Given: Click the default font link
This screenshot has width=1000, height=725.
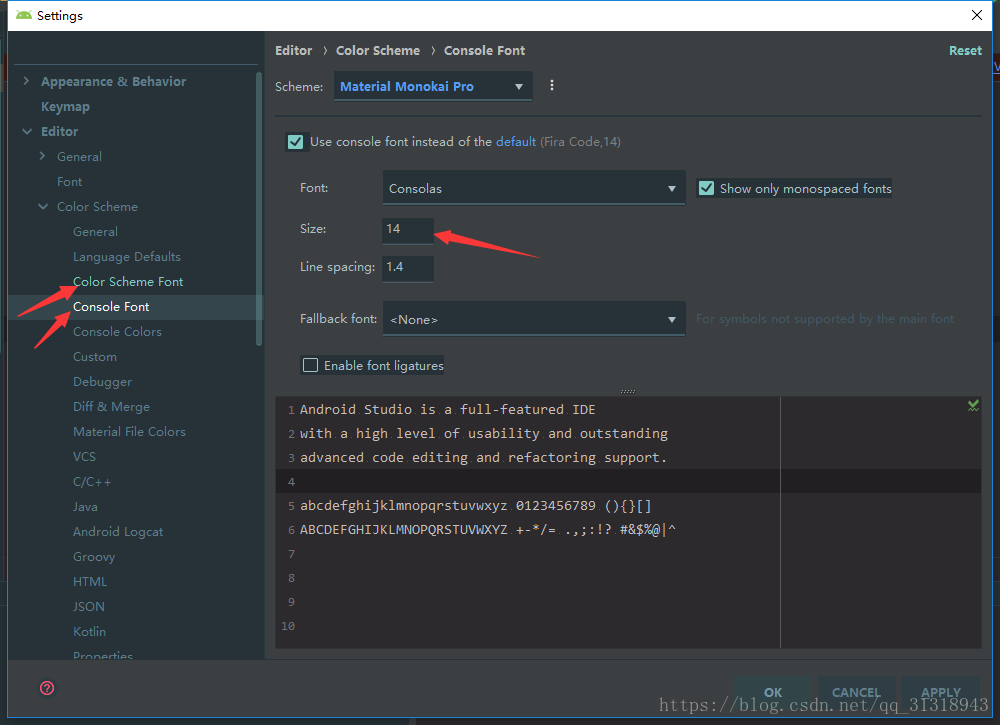Looking at the screenshot, I should 515,142.
